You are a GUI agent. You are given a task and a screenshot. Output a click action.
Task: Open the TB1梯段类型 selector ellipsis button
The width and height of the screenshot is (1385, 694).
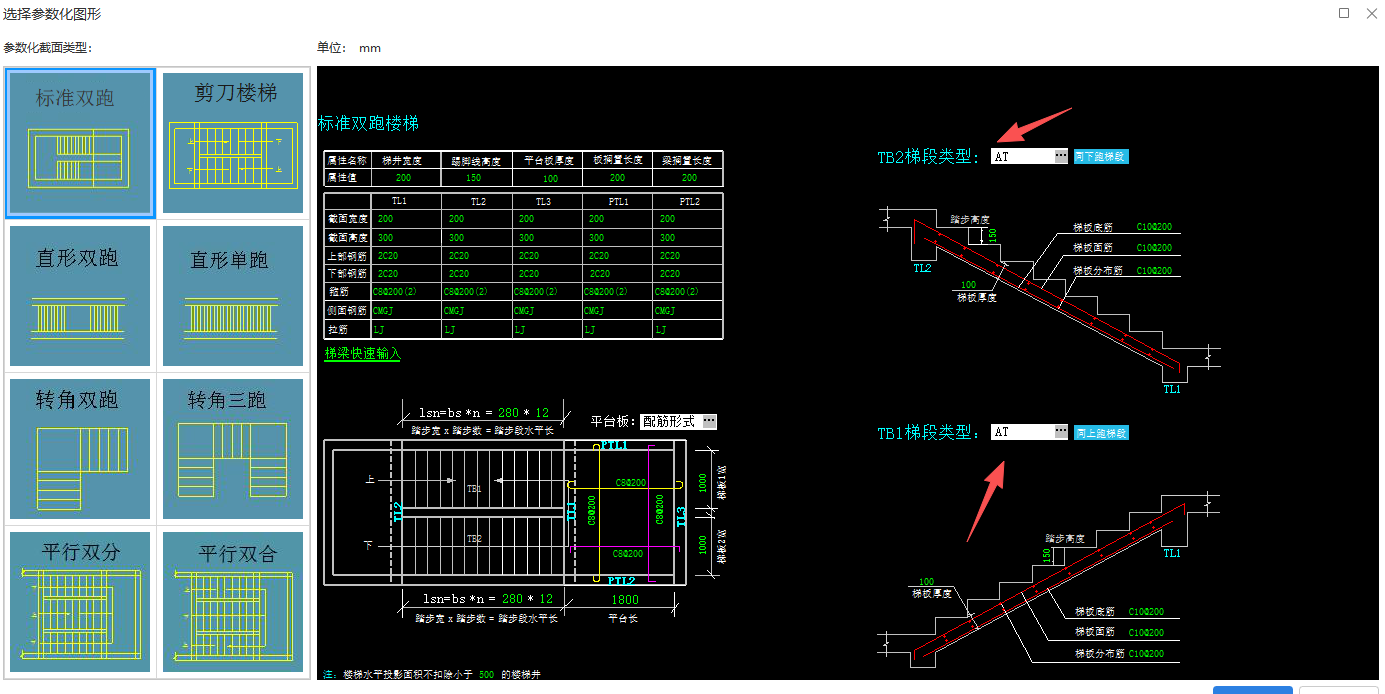[x=1061, y=432]
